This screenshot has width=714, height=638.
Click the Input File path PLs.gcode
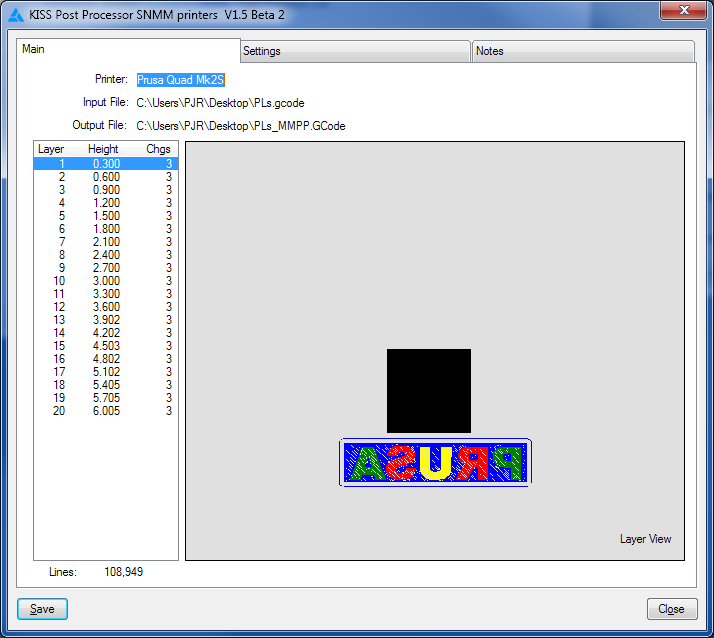tap(220, 103)
